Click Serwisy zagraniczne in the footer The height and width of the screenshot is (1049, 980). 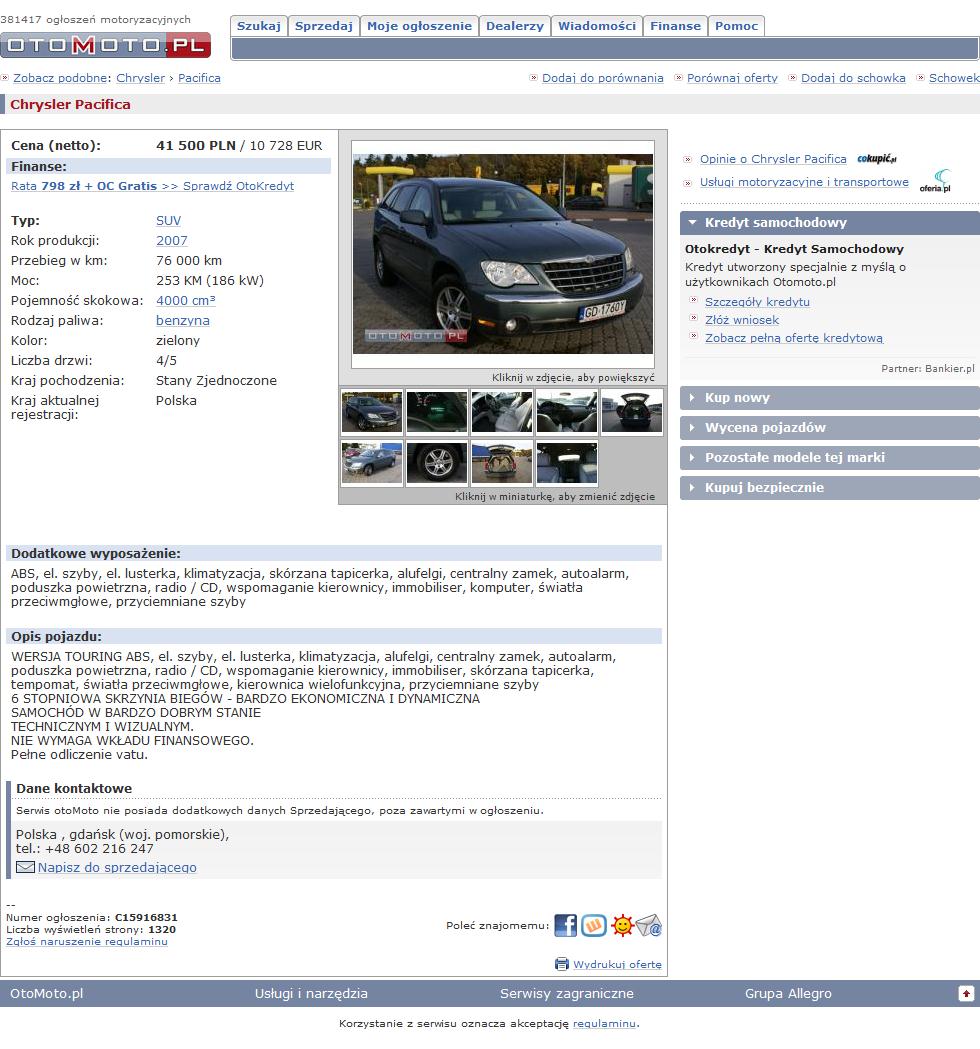tap(567, 994)
